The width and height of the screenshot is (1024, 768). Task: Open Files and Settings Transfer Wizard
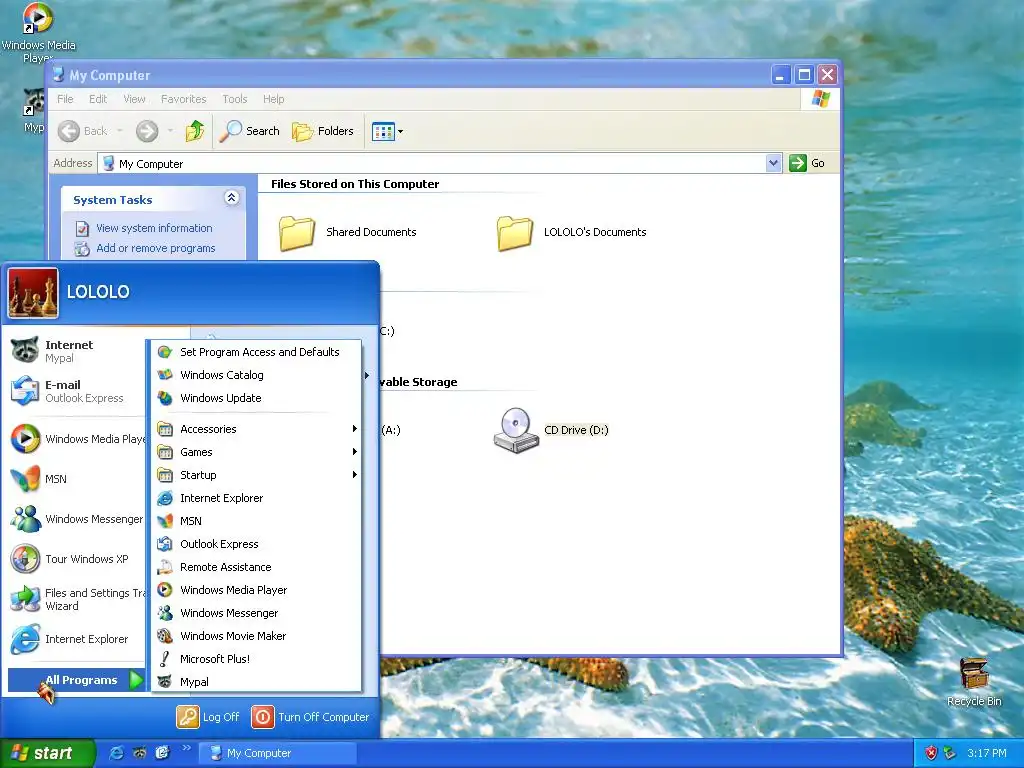pos(76,599)
